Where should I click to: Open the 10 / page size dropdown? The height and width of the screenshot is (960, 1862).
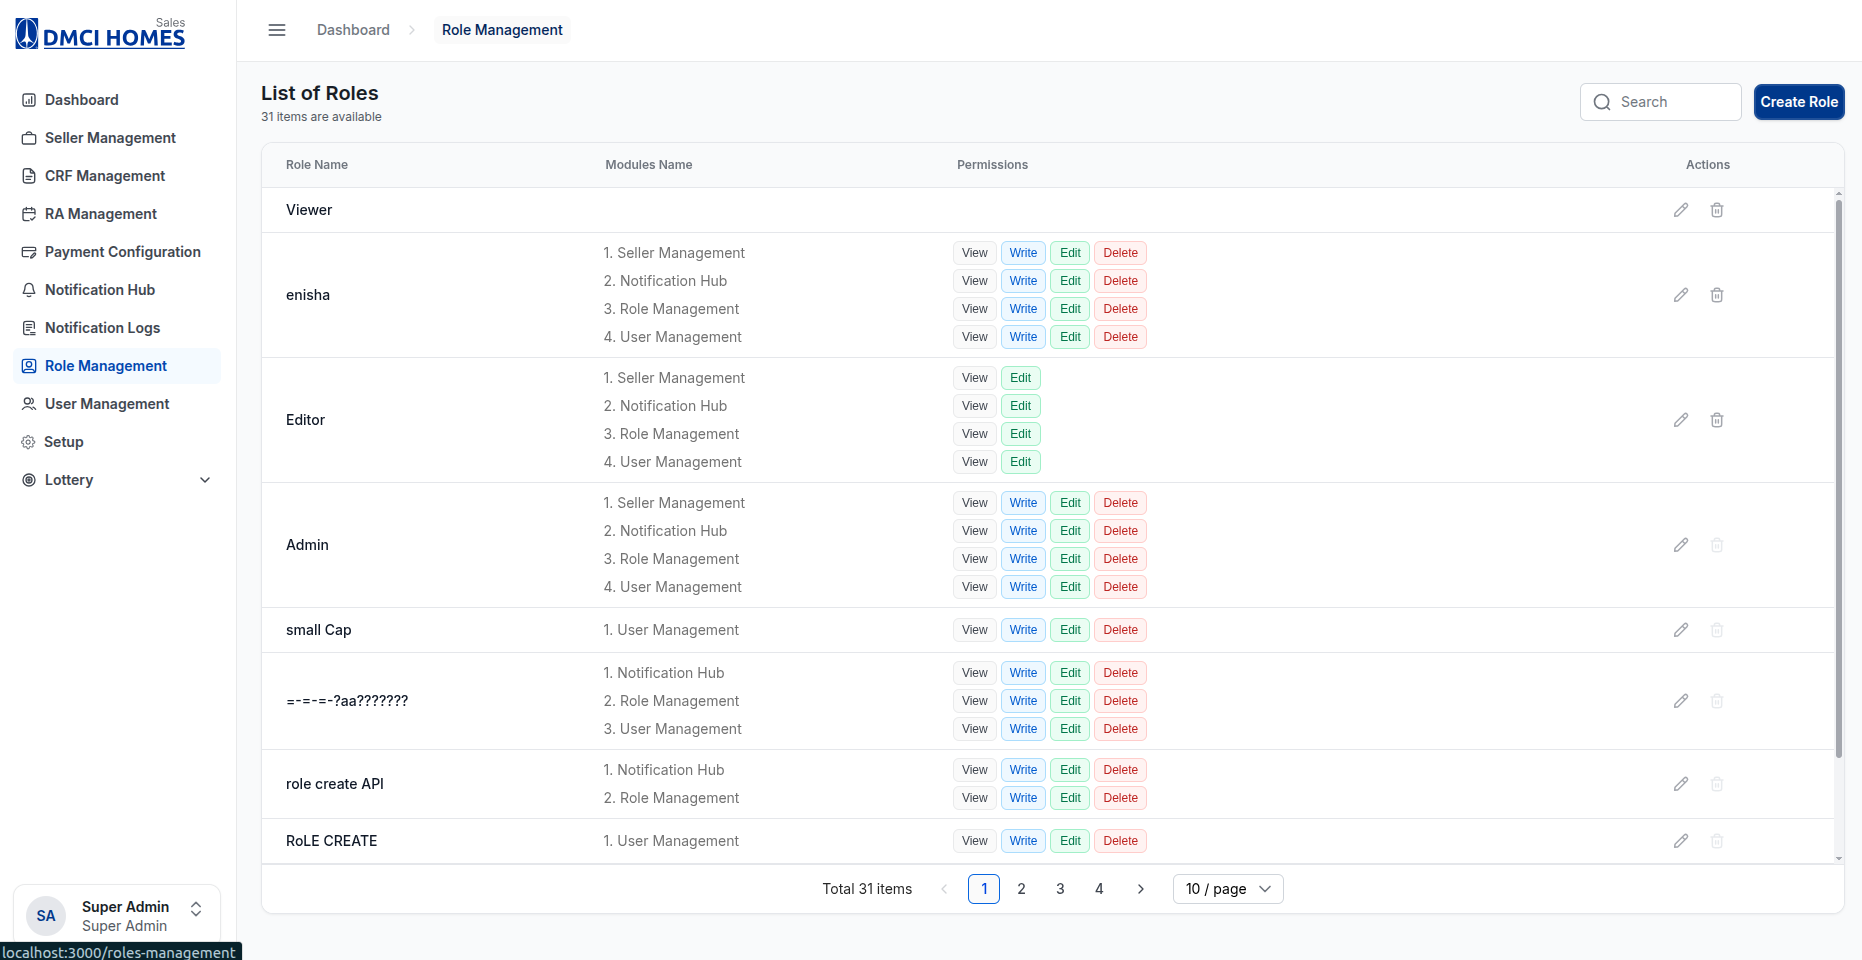click(x=1228, y=889)
